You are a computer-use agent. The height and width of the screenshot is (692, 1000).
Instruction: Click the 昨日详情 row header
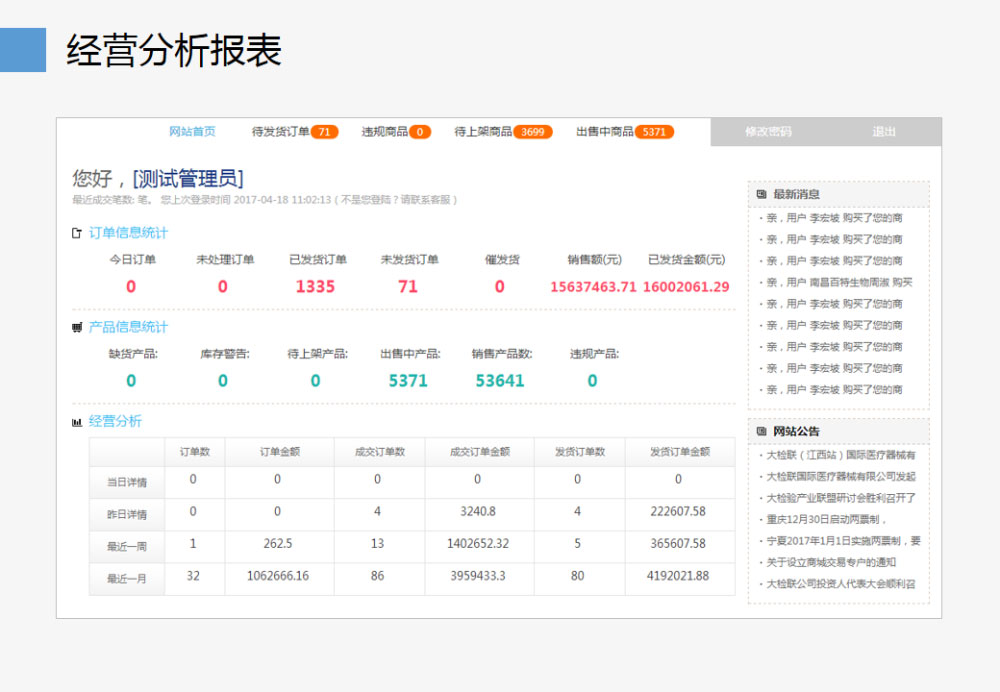(127, 515)
